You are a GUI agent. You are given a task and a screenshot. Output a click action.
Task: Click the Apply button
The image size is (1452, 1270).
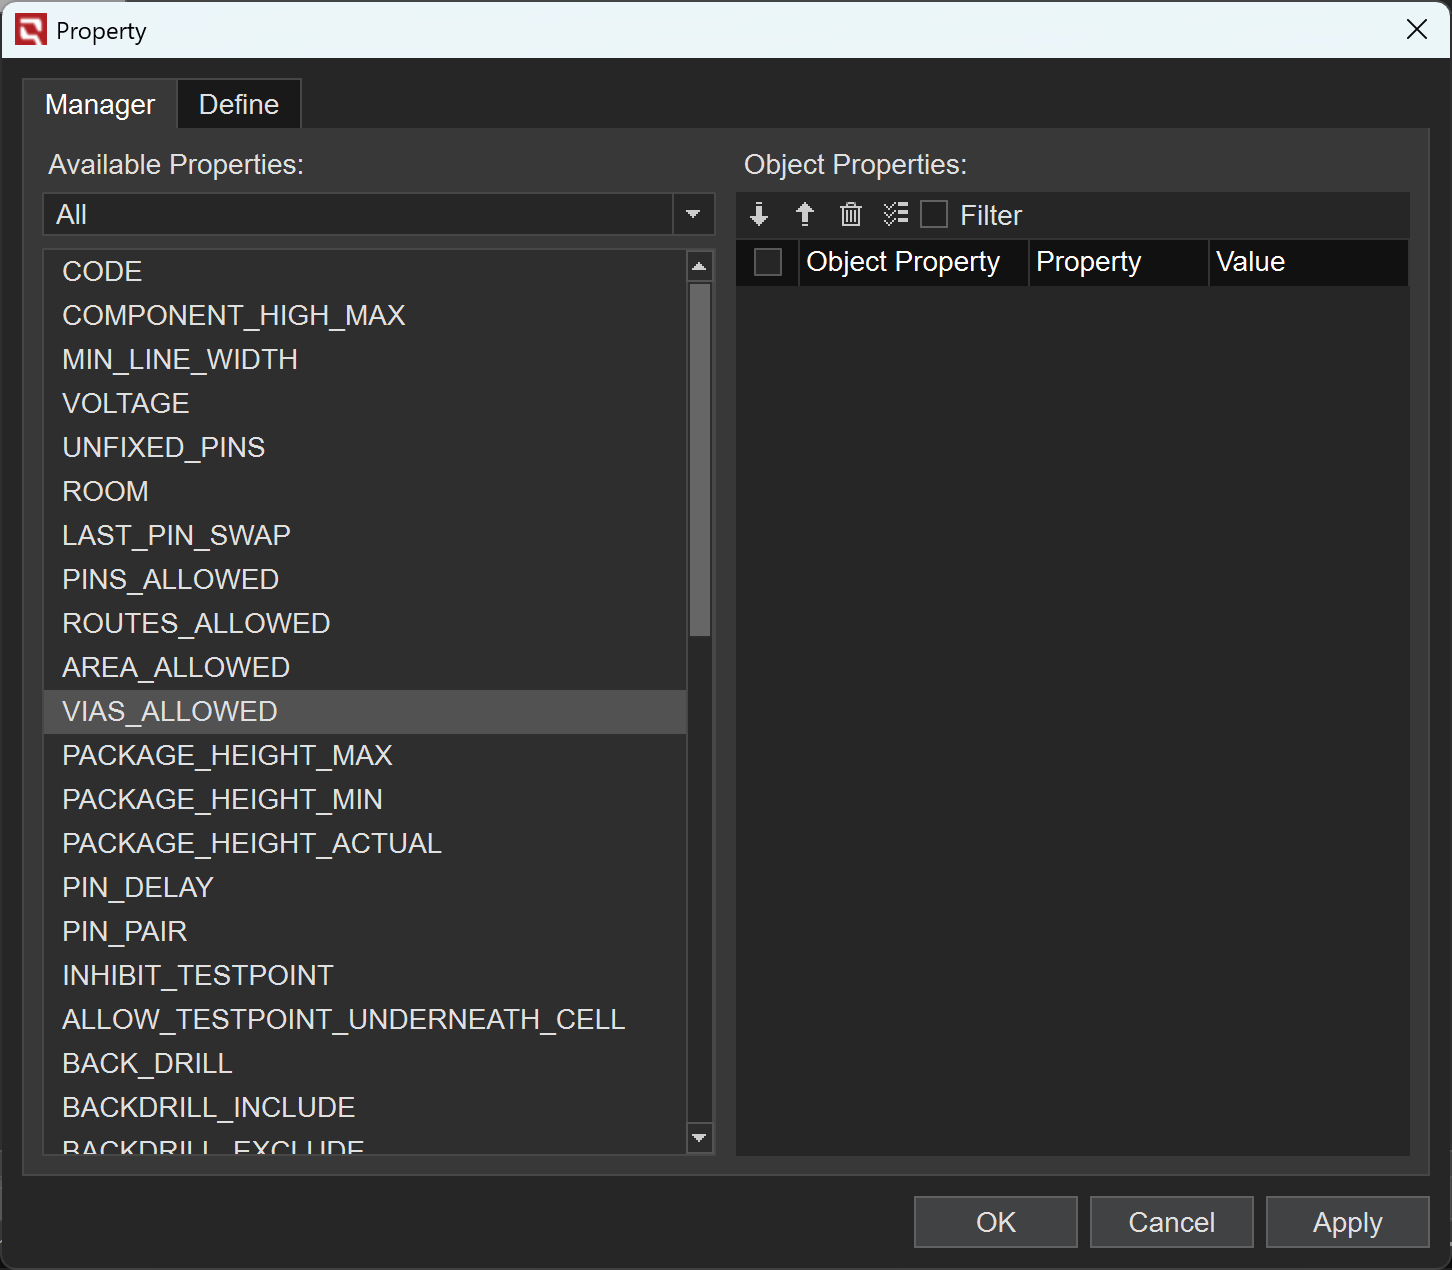click(1347, 1222)
